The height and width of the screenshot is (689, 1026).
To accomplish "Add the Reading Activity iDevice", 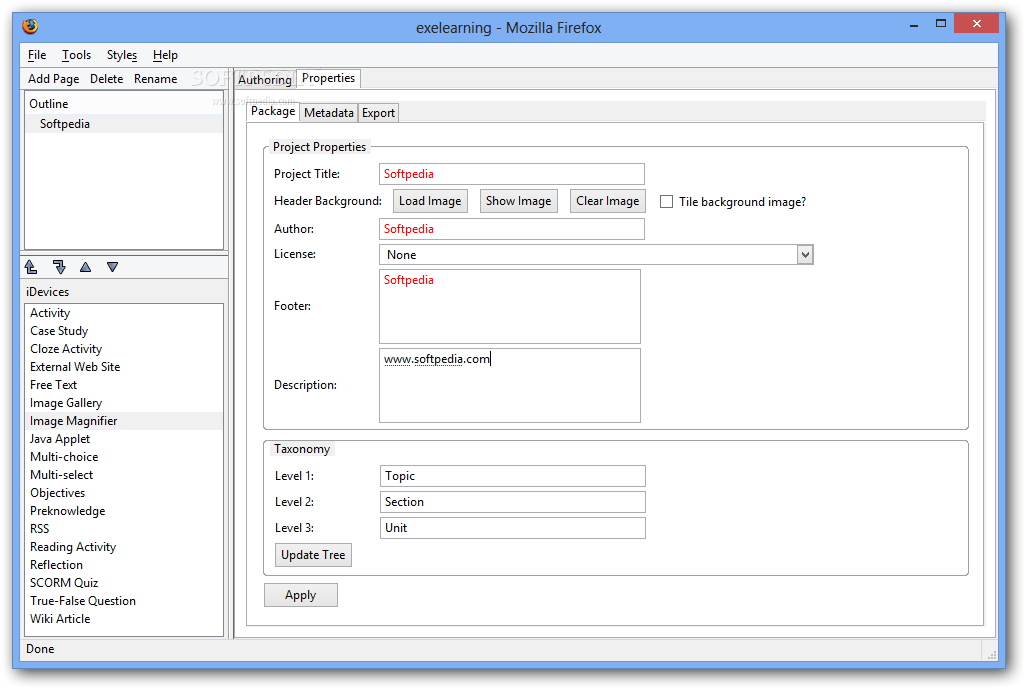I will pyautogui.click(x=125, y=547).
